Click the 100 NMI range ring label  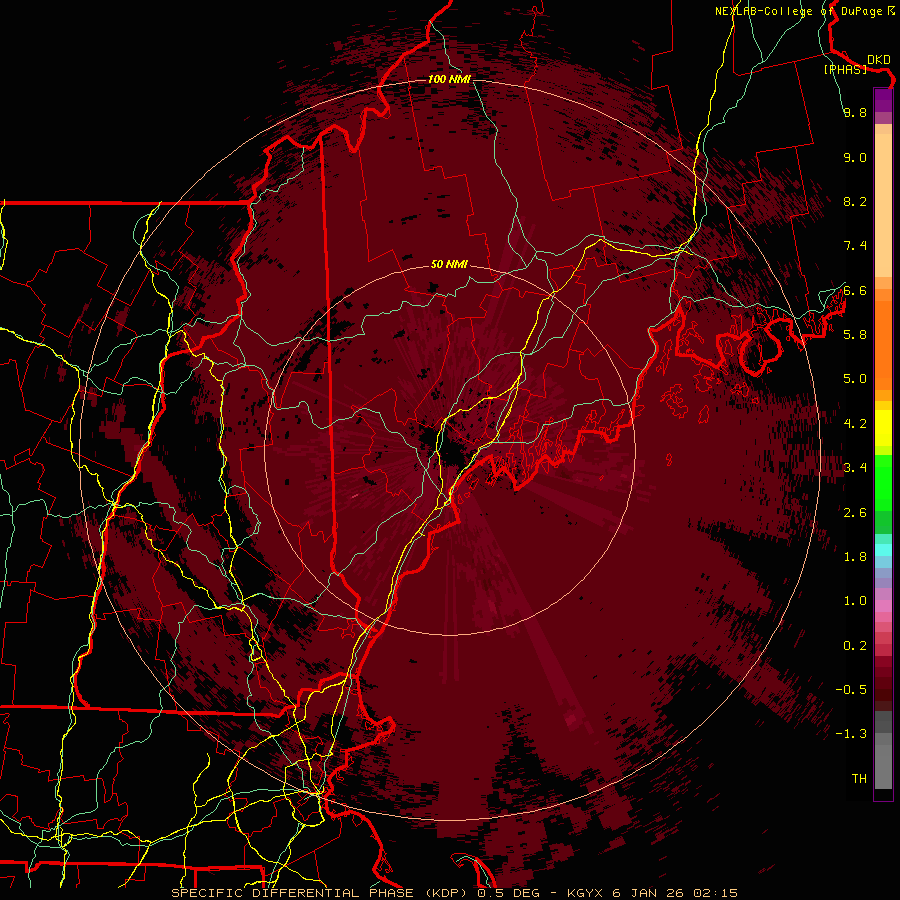click(449, 79)
